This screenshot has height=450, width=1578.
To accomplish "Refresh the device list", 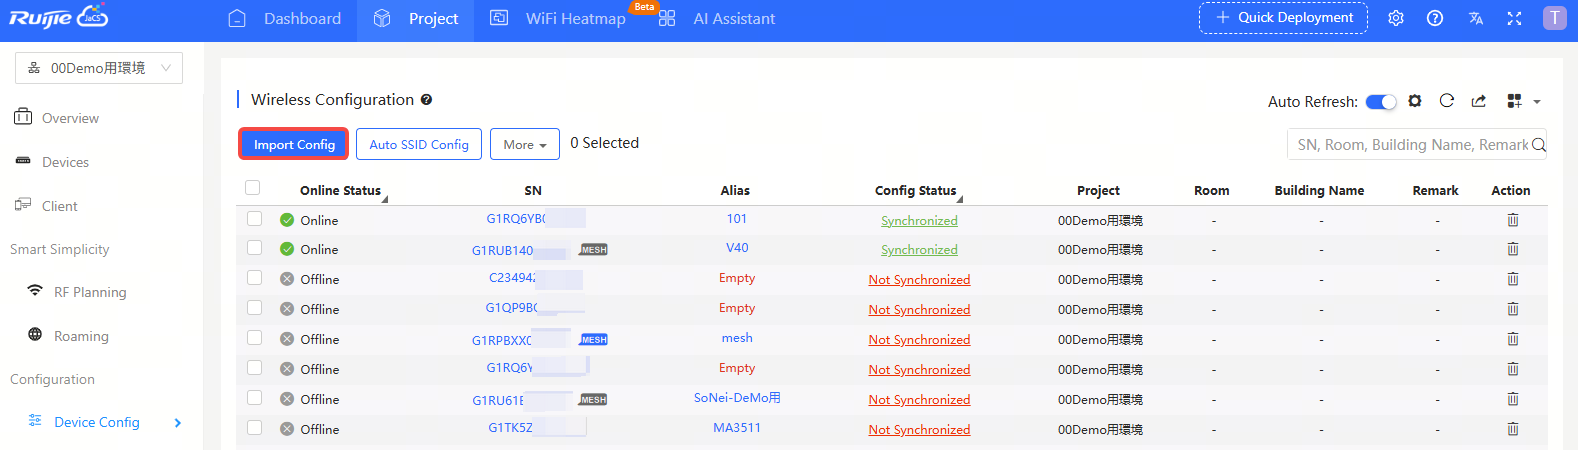I will point(1446,101).
